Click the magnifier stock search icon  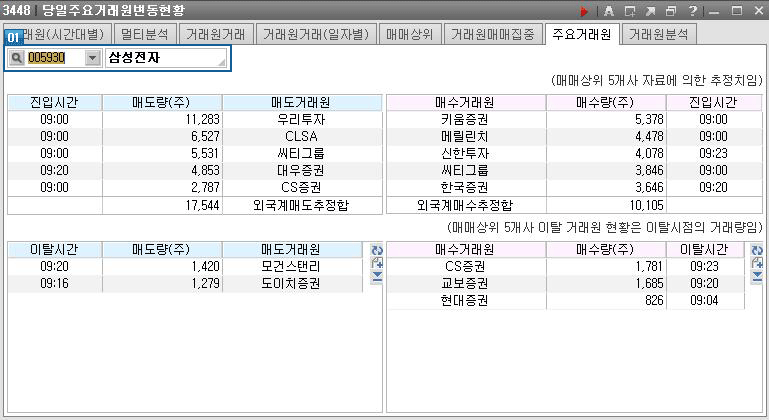click(x=16, y=58)
